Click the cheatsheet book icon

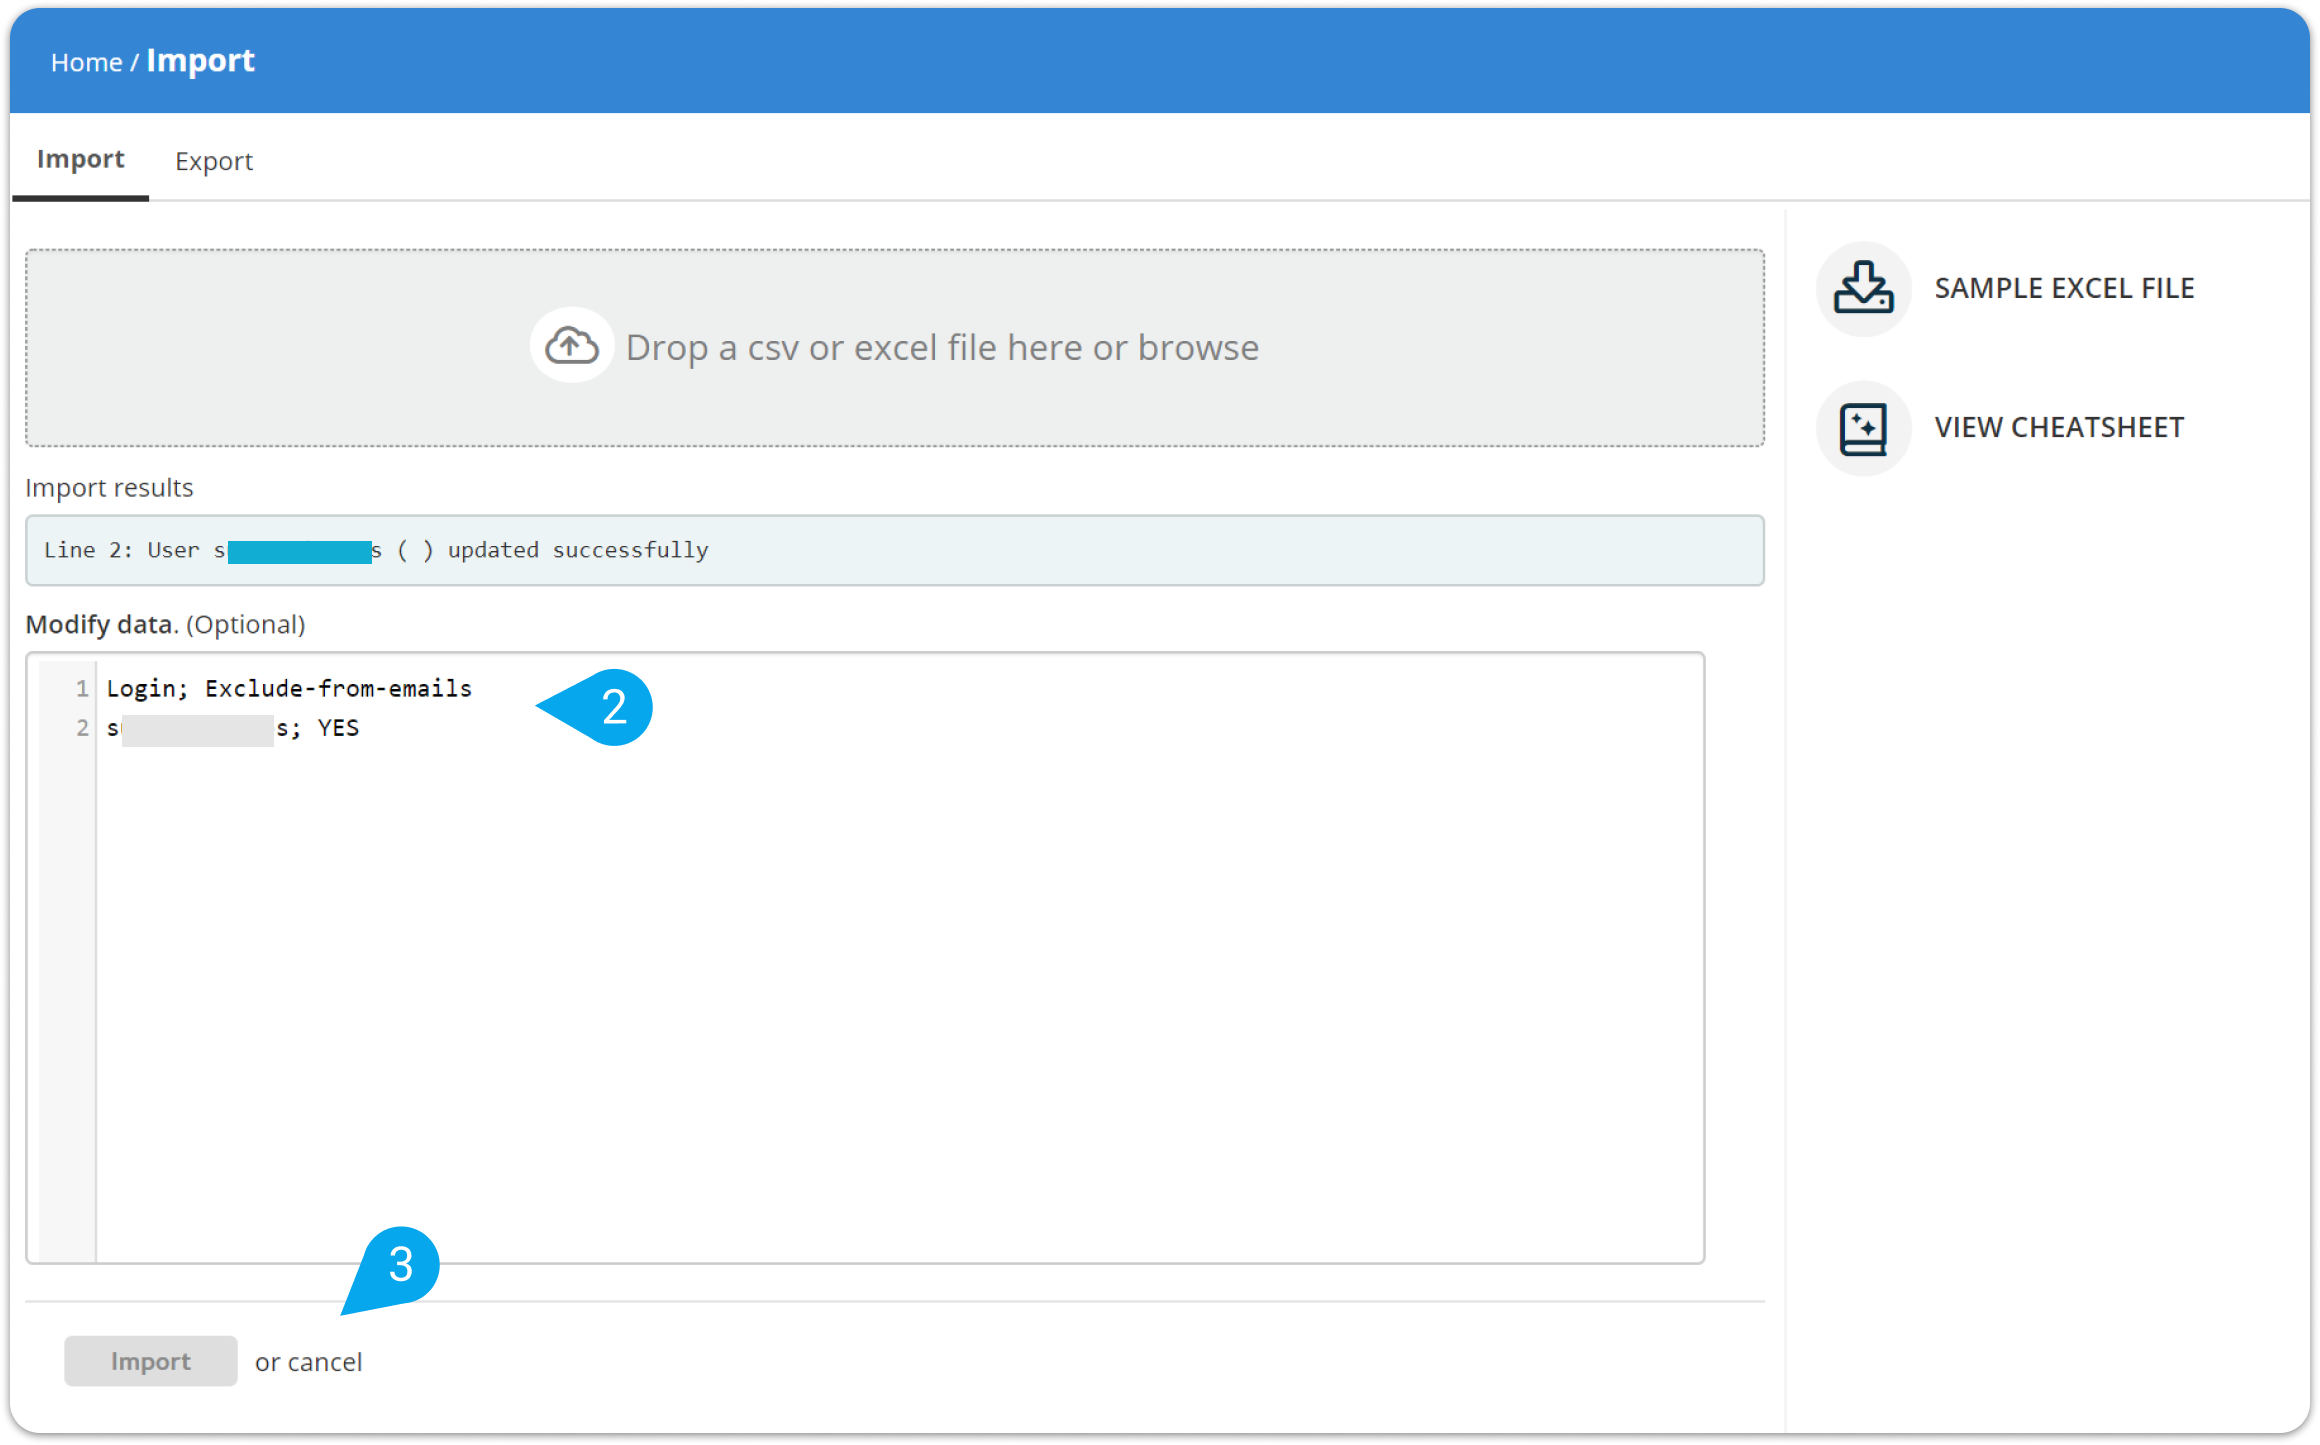pos(1863,428)
